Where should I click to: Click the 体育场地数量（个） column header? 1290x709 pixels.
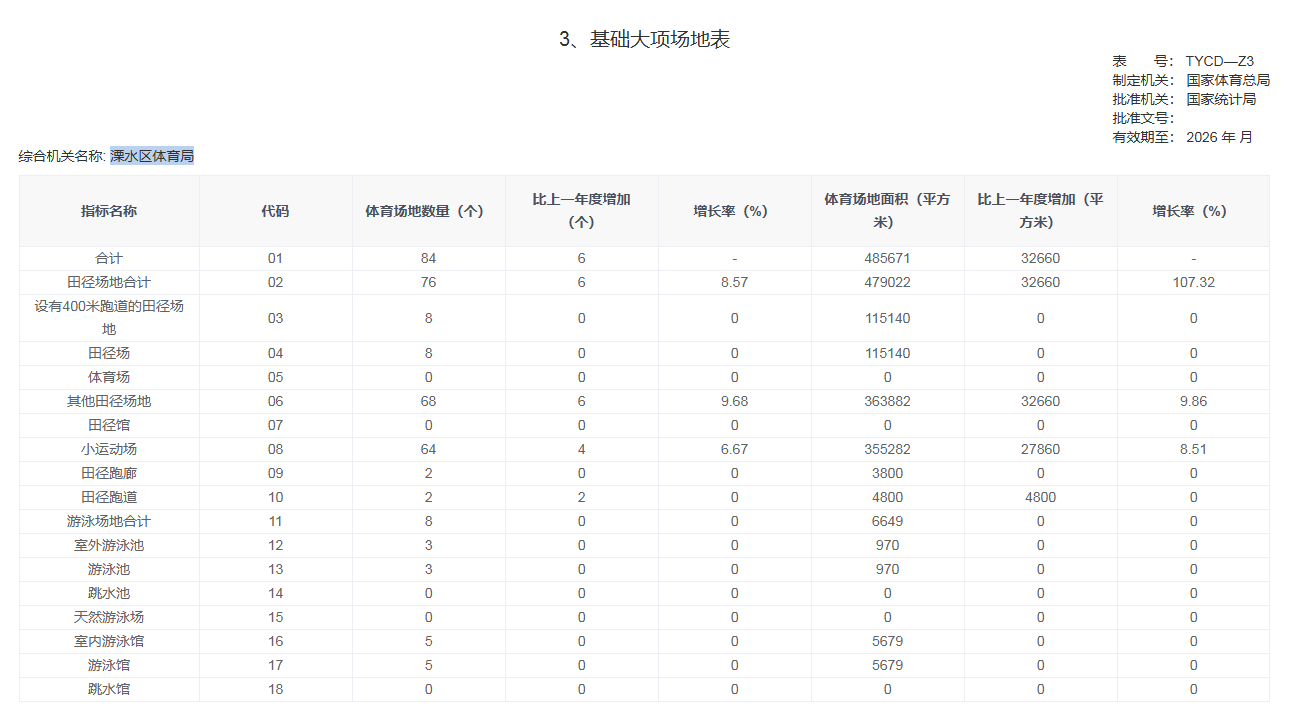point(428,211)
